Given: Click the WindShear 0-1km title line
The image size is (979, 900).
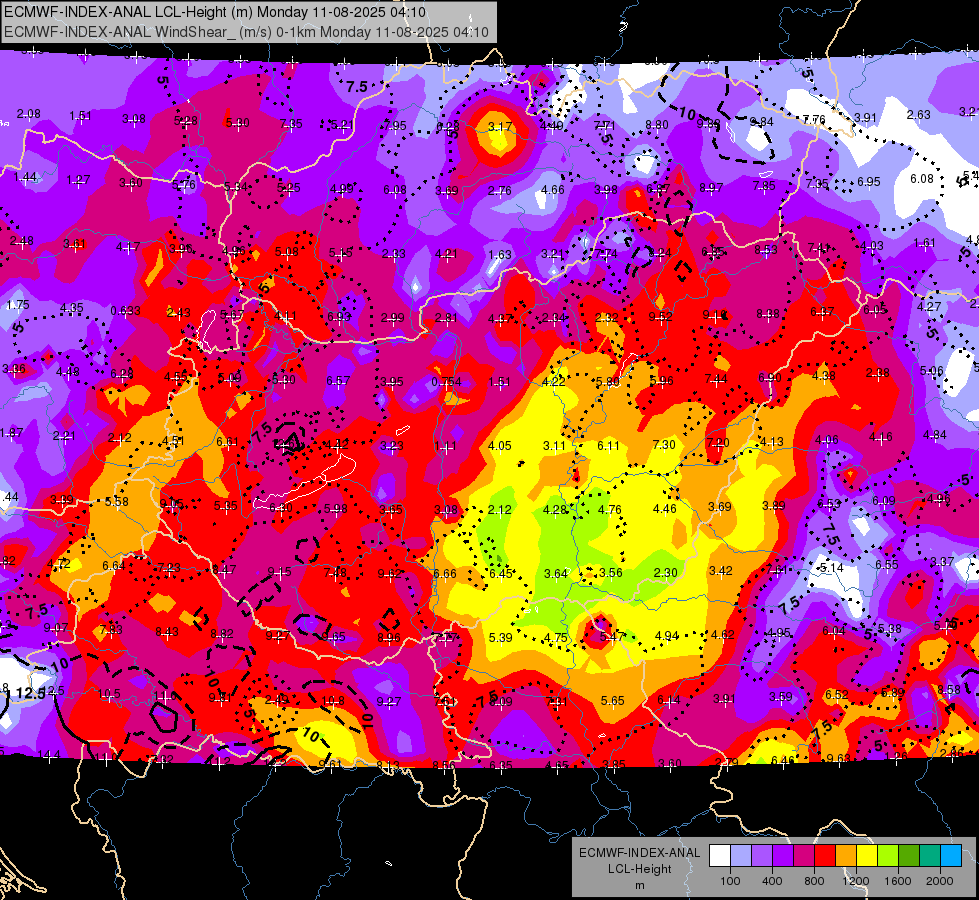Looking at the screenshot, I should coord(246,32).
